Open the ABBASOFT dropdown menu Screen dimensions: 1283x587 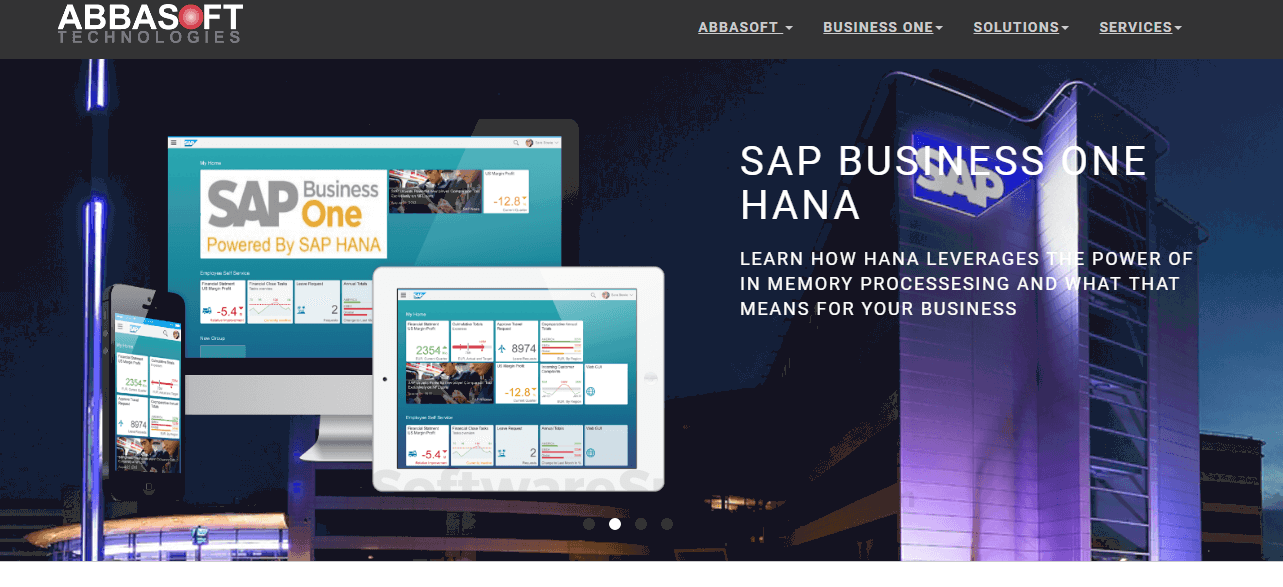click(745, 27)
